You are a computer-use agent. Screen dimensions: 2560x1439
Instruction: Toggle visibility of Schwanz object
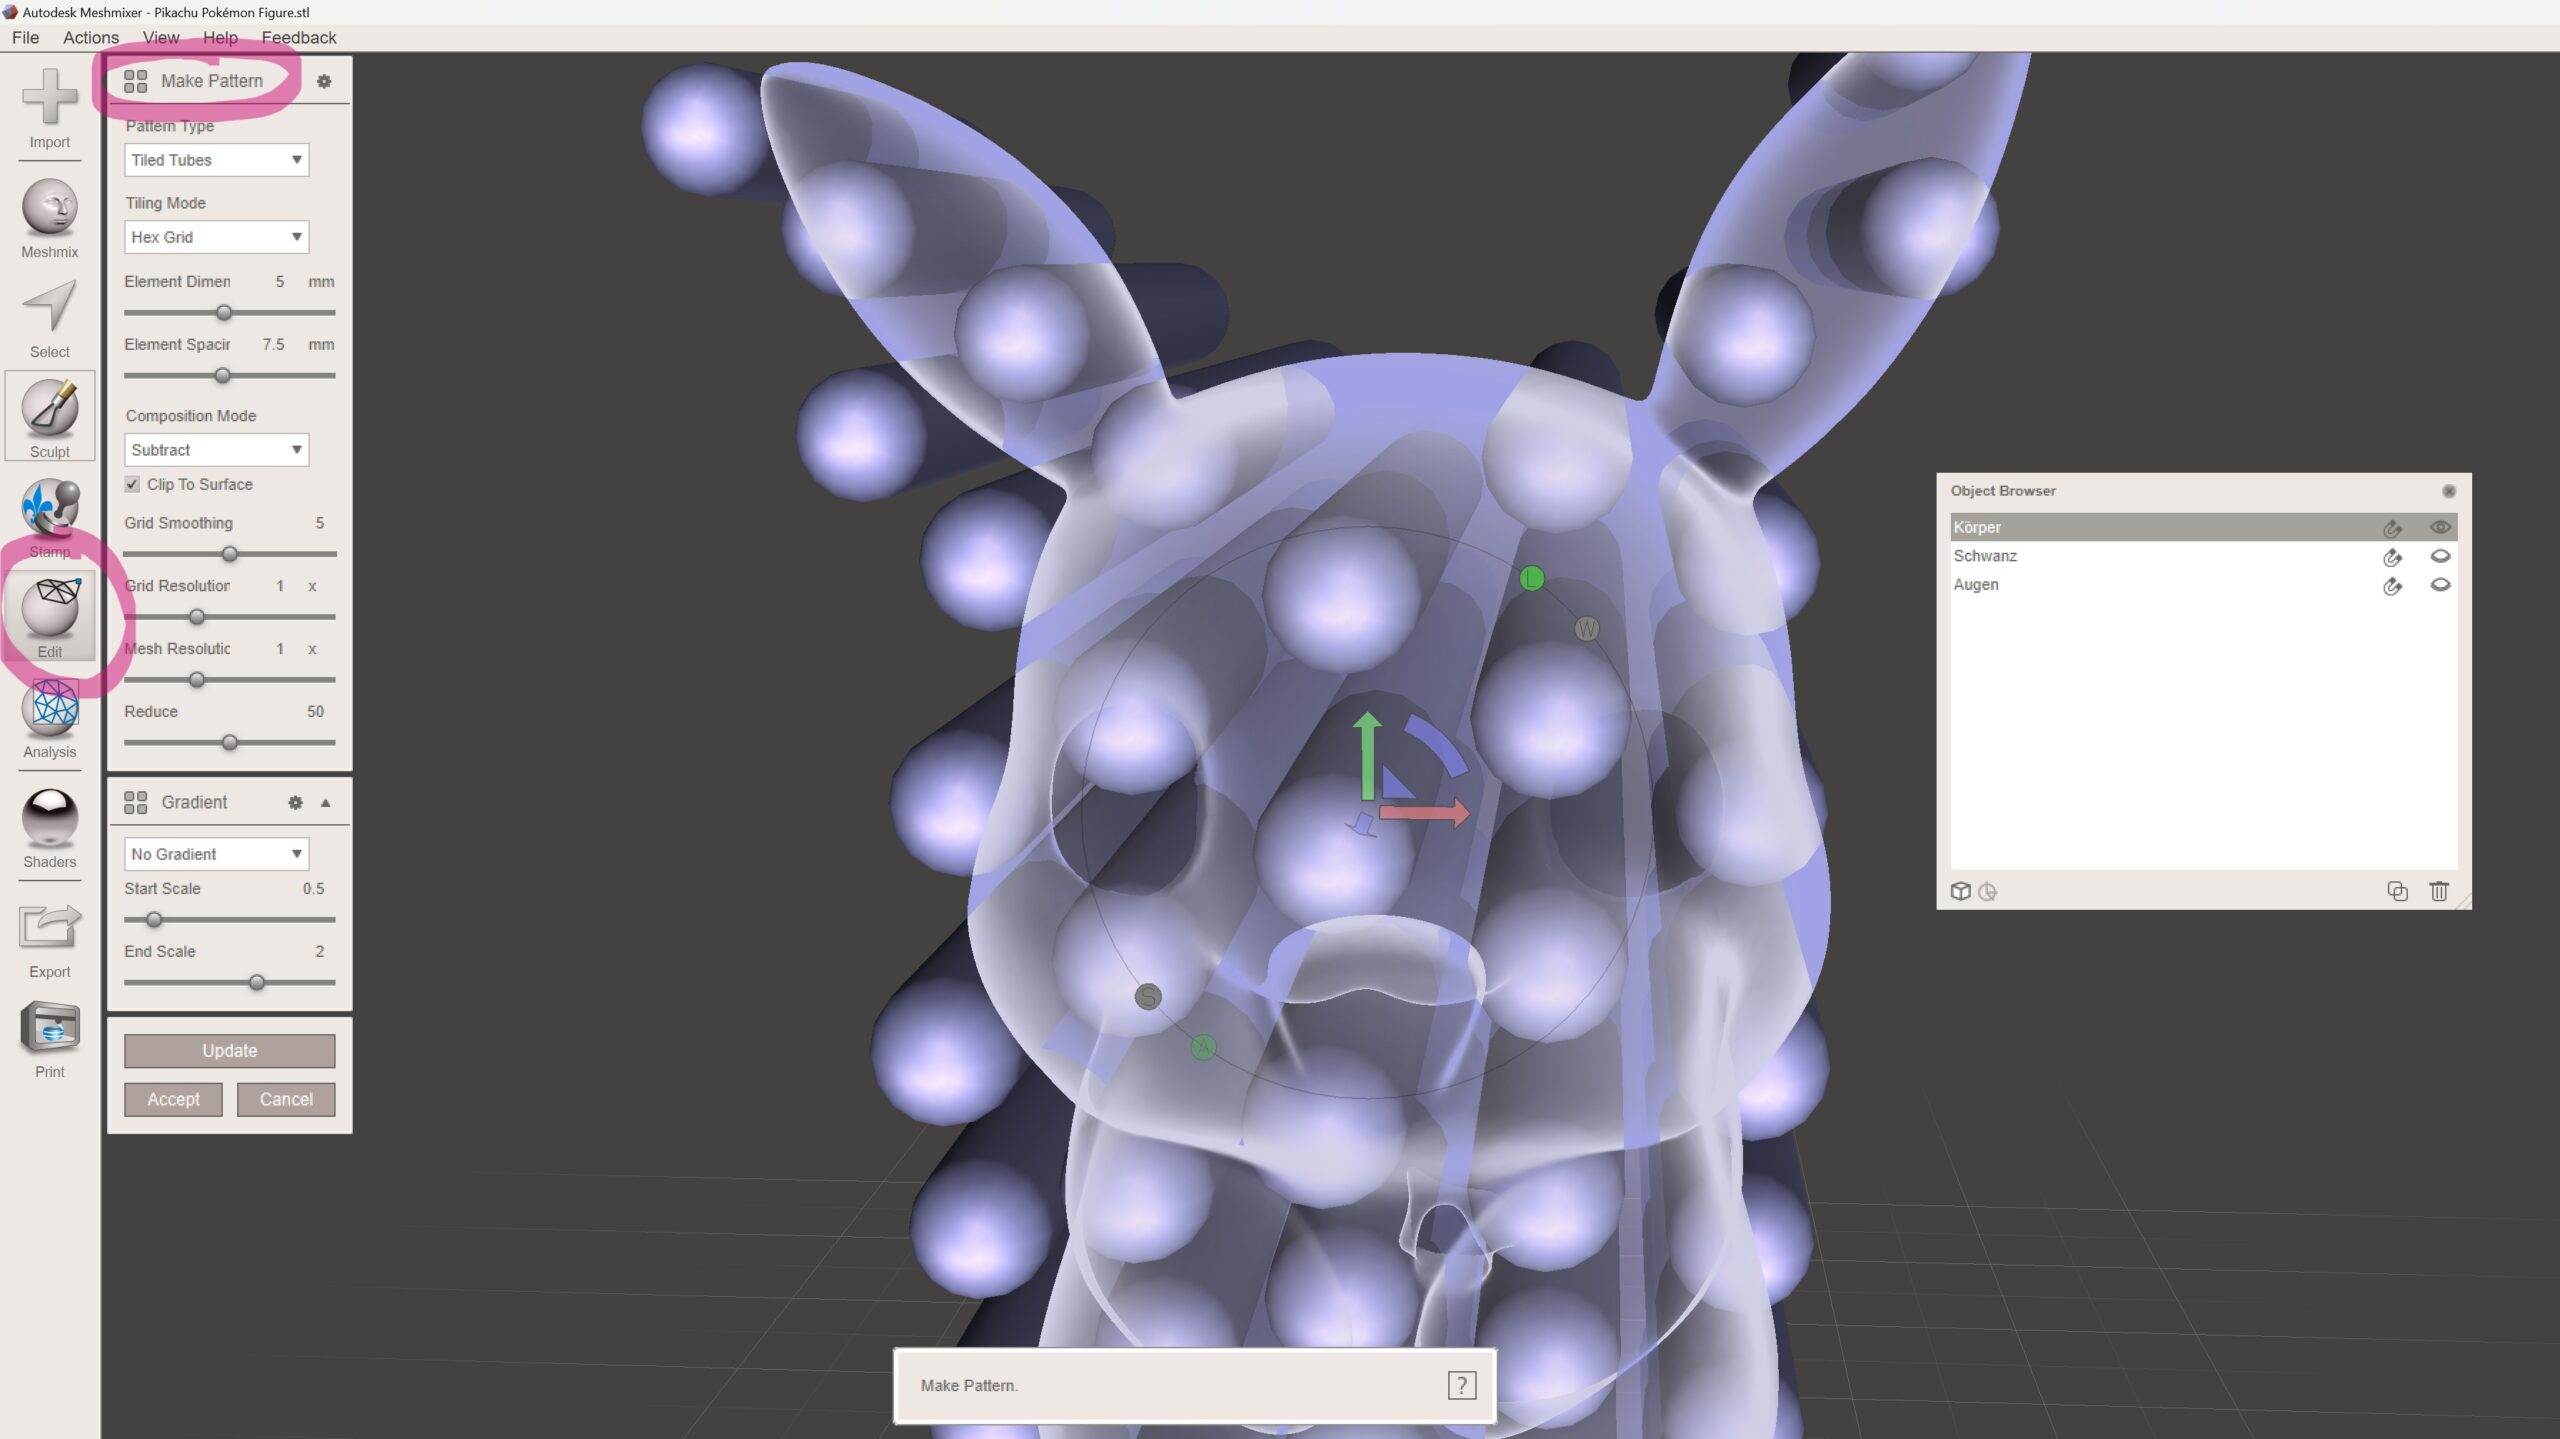click(2439, 556)
